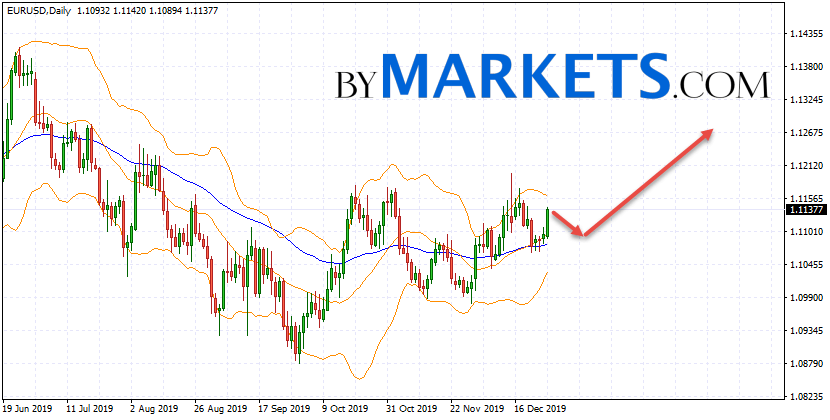Image resolution: width=830 pixels, height=420 pixels.
Task: Click the red forecast arrow's upper arrowhead
Action: click(x=709, y=131)
